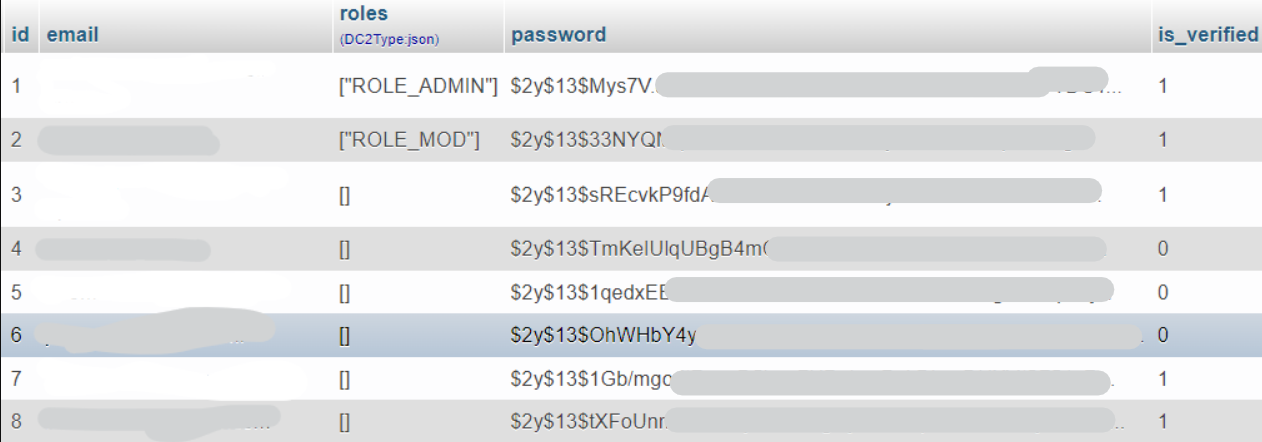Click the roles column header
Screen dimensions: 1262x442
[x=363, y=14]
